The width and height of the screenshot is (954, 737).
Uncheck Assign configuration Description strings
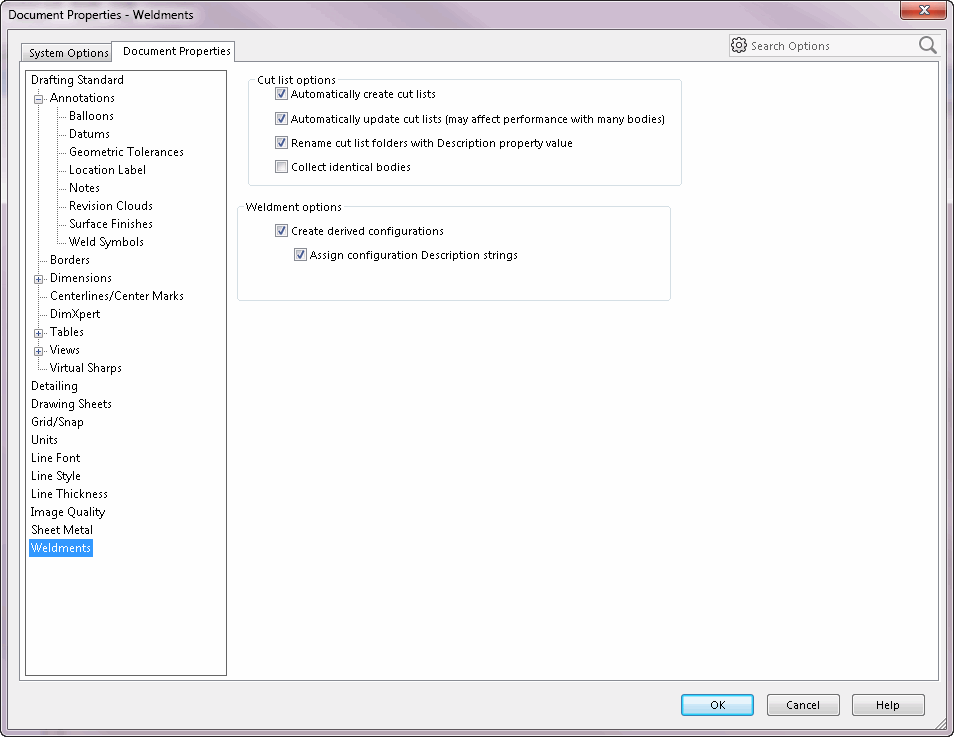300,255
